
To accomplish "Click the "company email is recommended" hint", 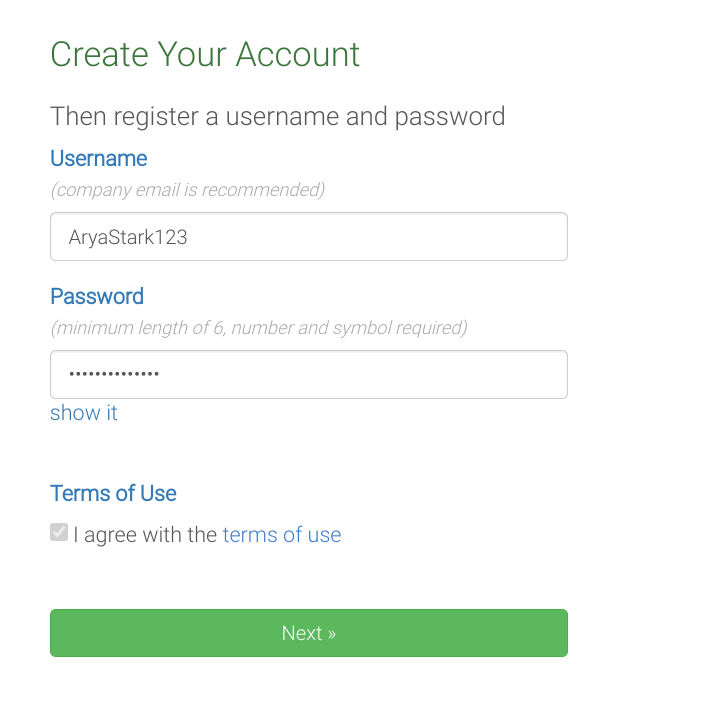I will 188,190.
